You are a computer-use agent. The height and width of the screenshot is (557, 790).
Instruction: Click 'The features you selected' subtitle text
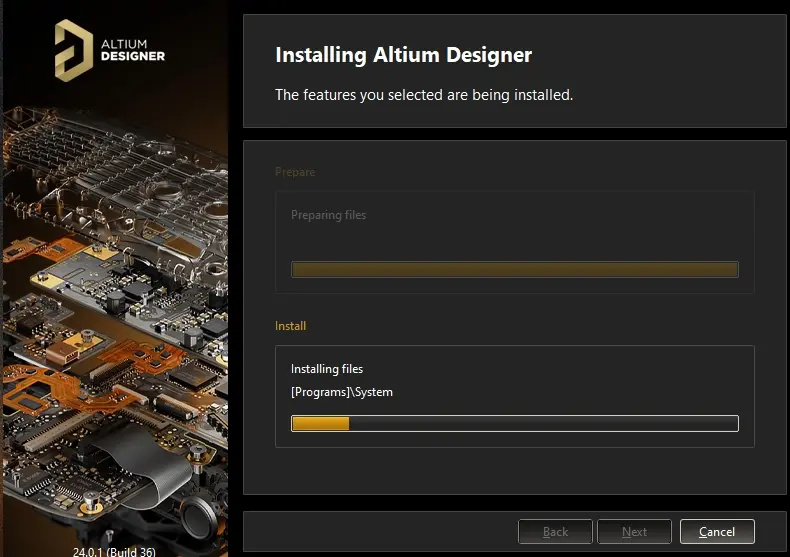[x=424, y=95]
